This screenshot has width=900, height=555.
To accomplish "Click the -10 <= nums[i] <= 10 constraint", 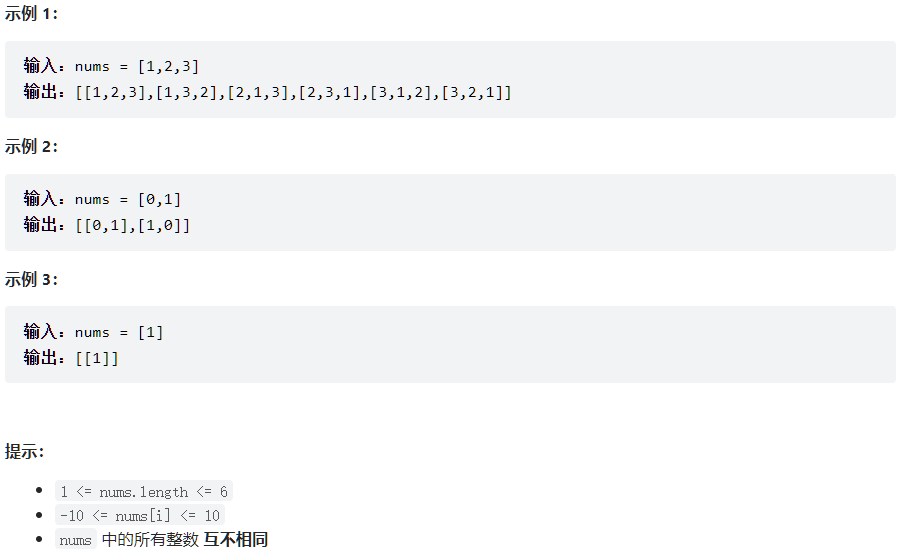I will tap(140, 515).
